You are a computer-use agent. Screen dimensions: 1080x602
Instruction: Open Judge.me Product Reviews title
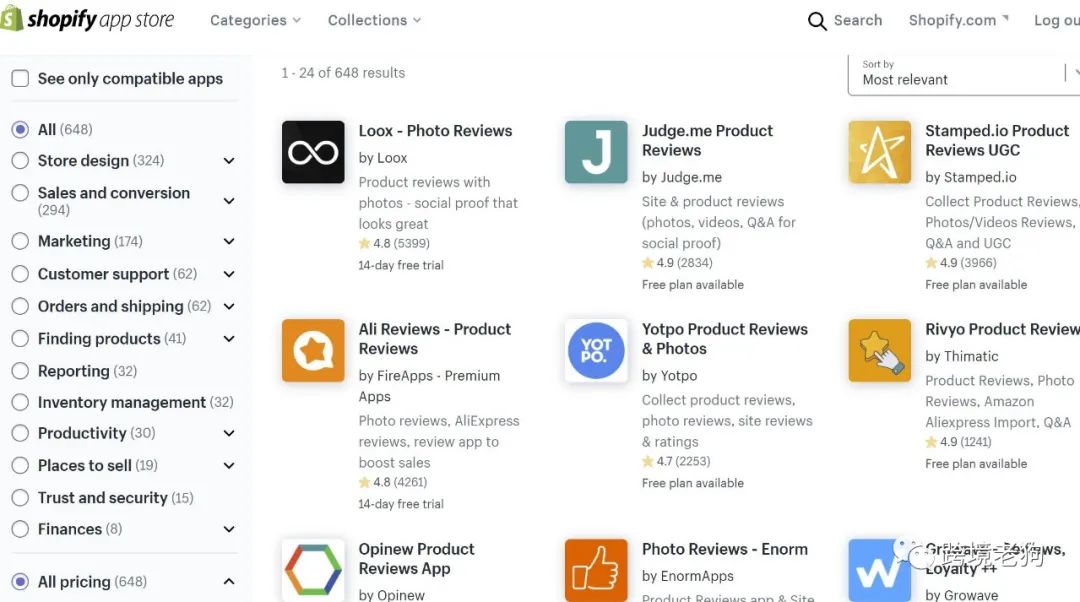[x=707, y=141]
